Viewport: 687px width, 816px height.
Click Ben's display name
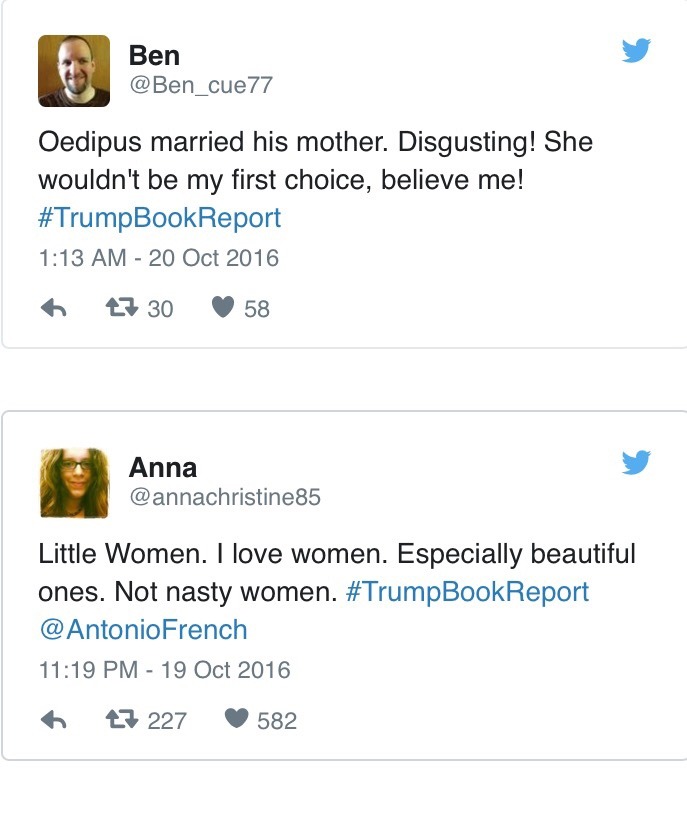(x=154, y=57)
